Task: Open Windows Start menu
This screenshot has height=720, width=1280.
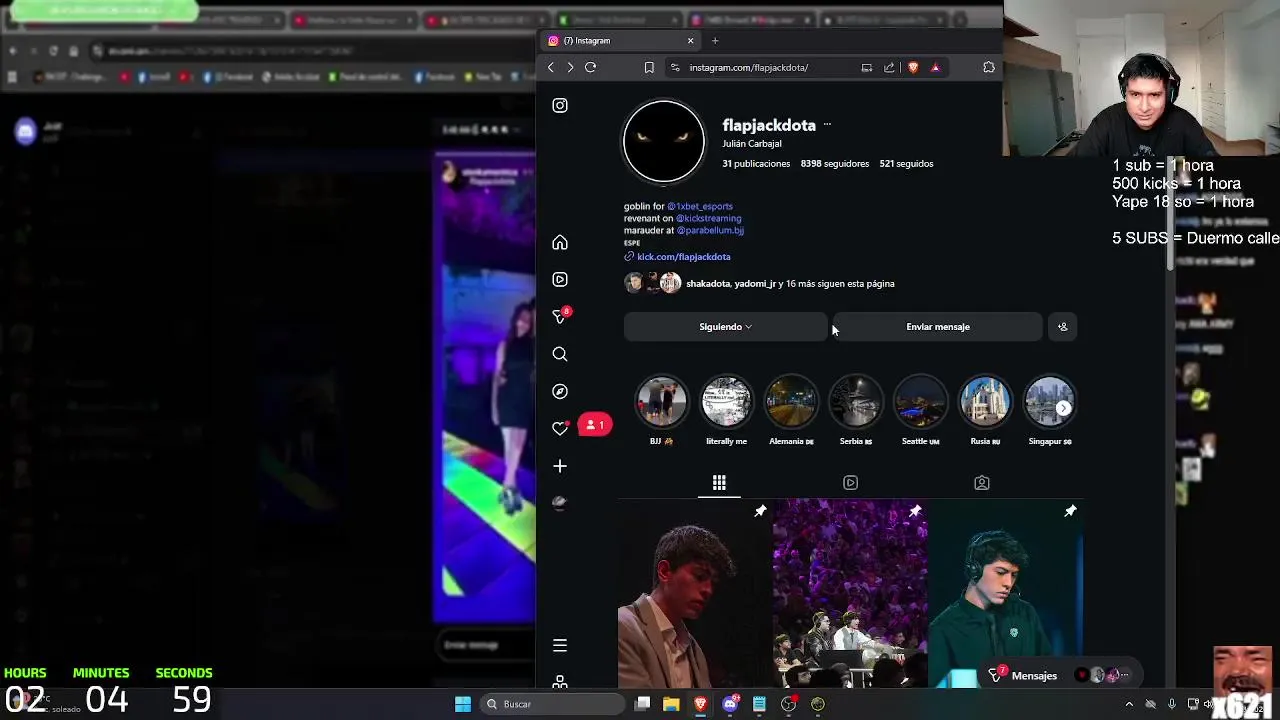Action: point(463,704)
